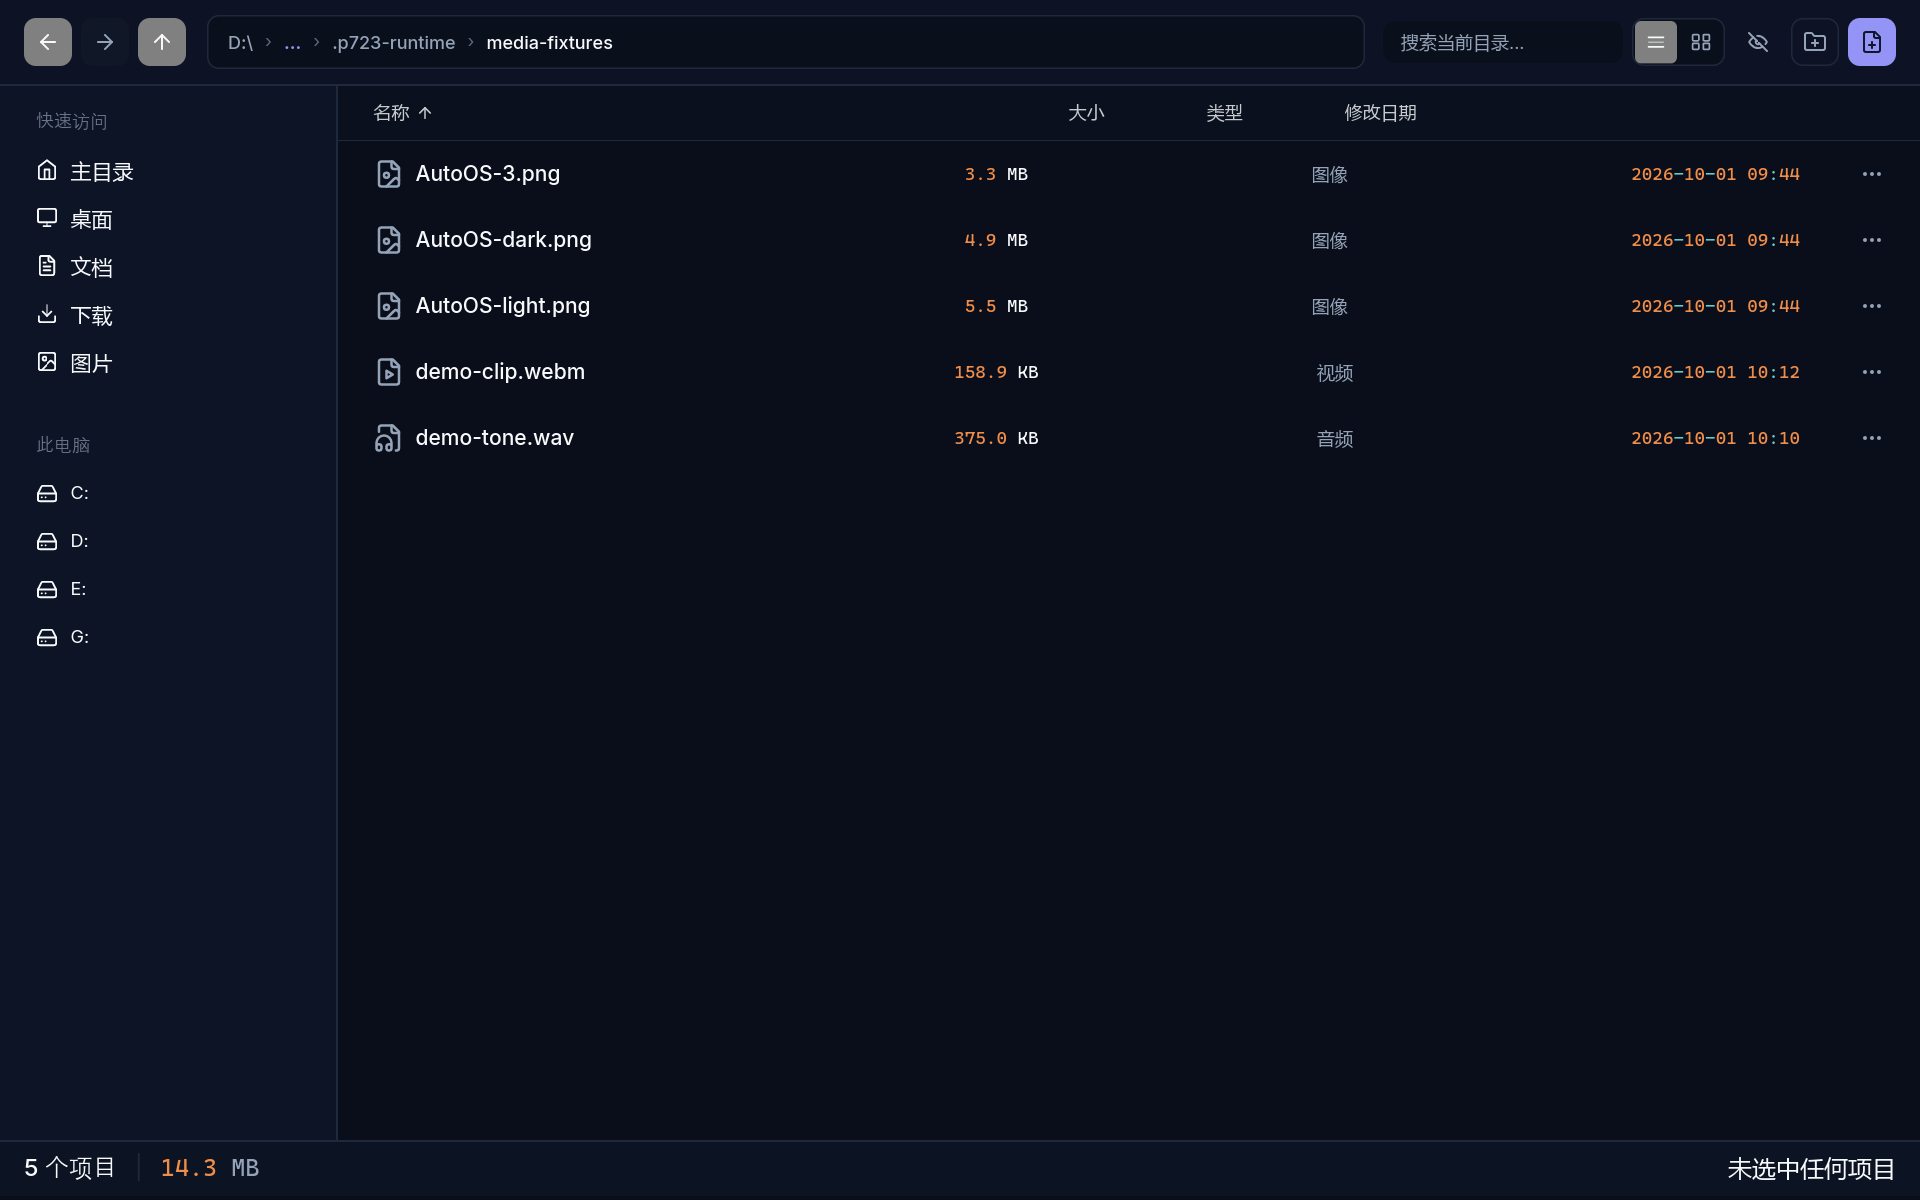The image size is (1920, 1200).
Task: Sort by 类型 column header
Action: (x=1224, y=113)
